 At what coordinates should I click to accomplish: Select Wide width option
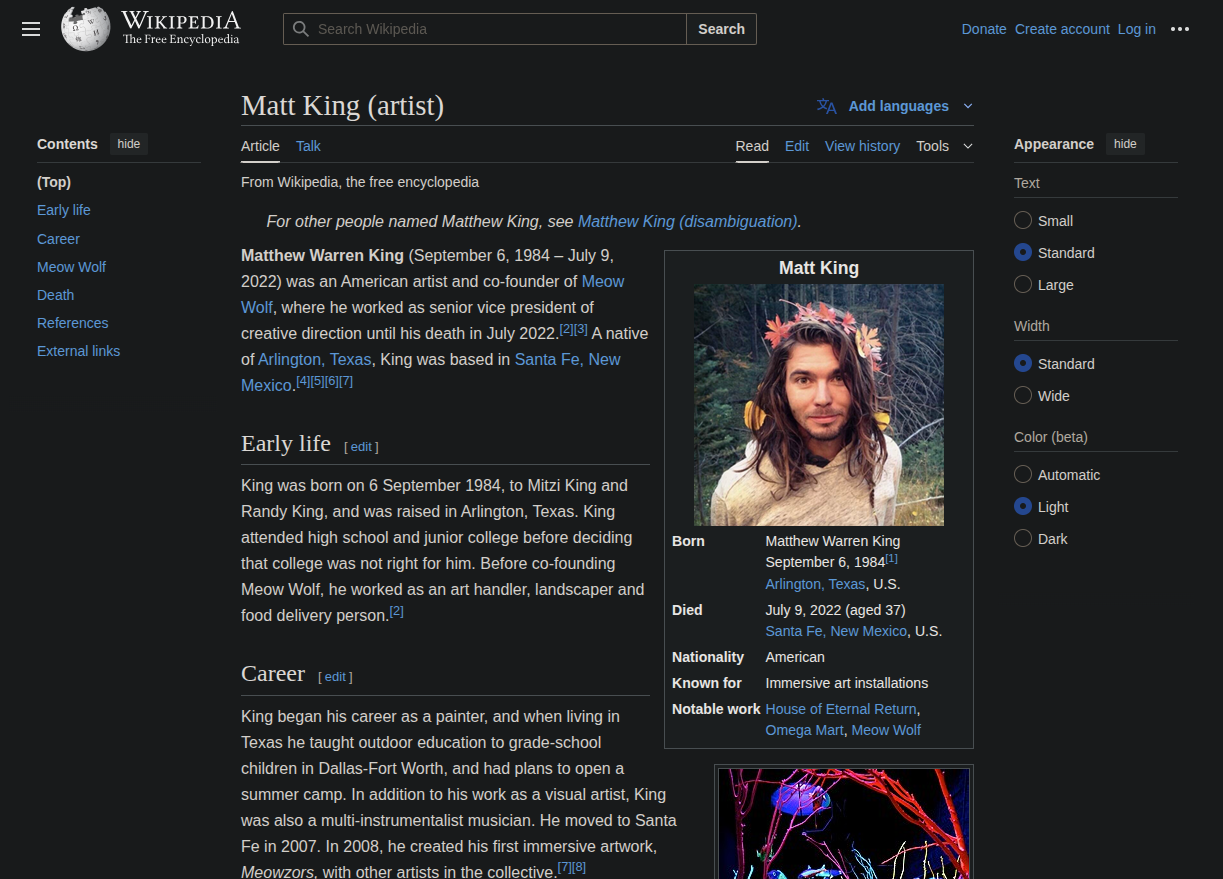point(1023,395)
